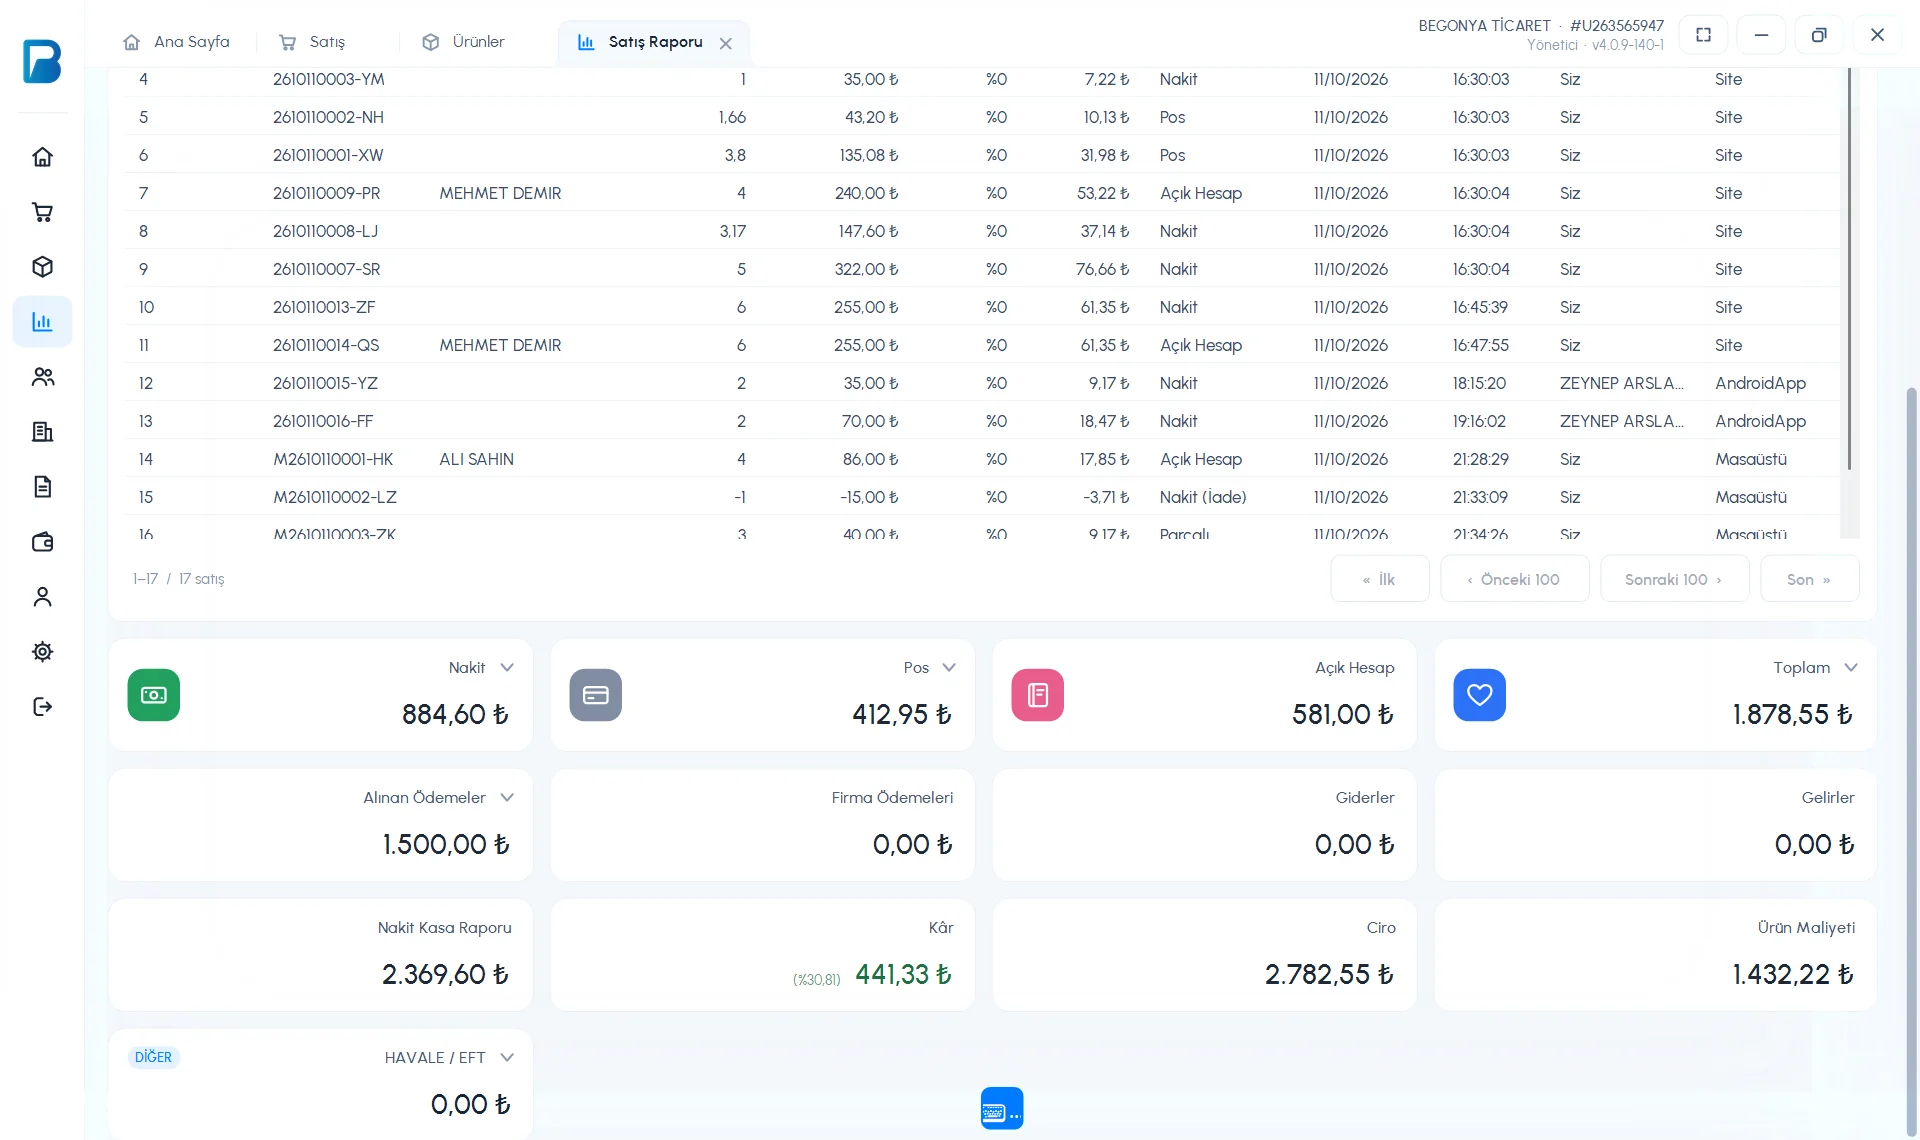Click the DİĞER badge
Viewport: 1920px width, 1140px height.
tap(153, 1057)
